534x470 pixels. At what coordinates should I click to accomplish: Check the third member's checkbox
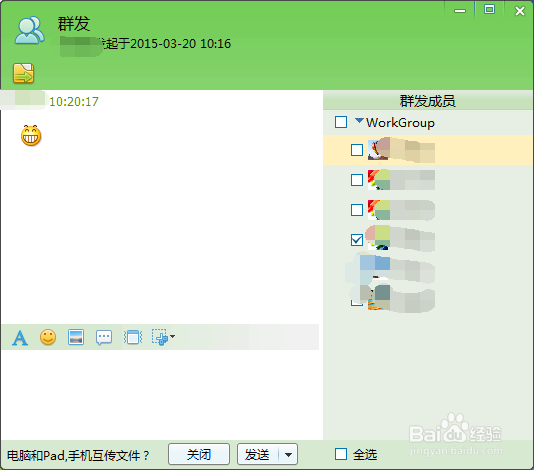[x=357, y=210]
